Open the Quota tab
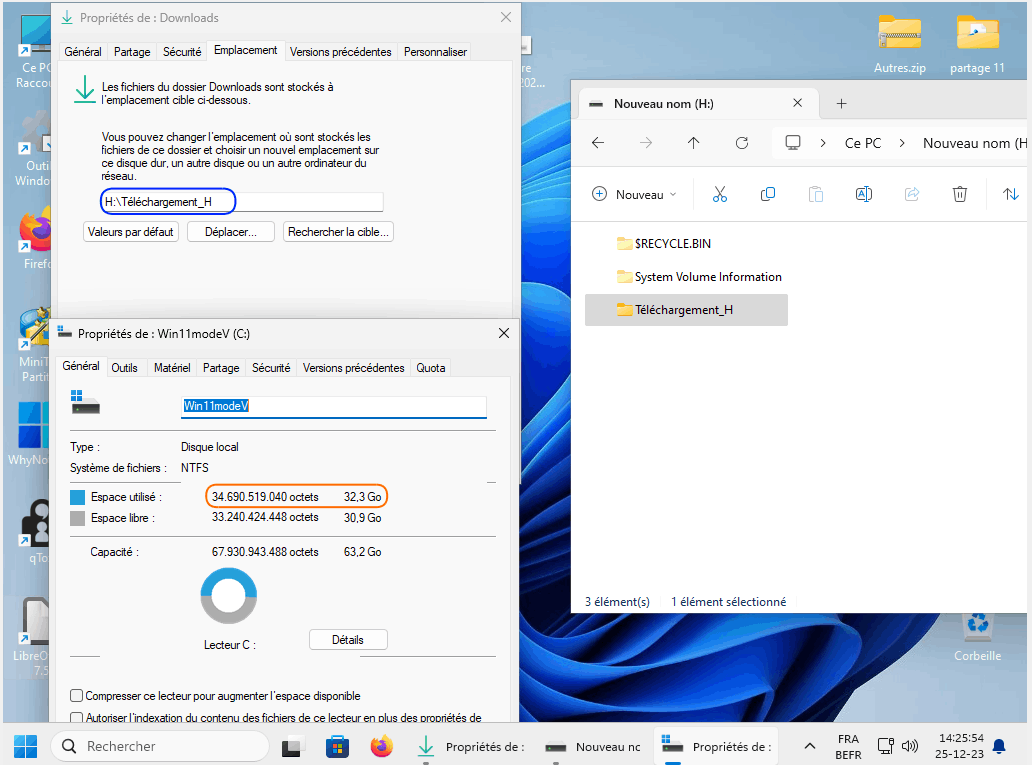Image resolution: width=1032 pixels, height=765 pixels. [x=430, y=368]
